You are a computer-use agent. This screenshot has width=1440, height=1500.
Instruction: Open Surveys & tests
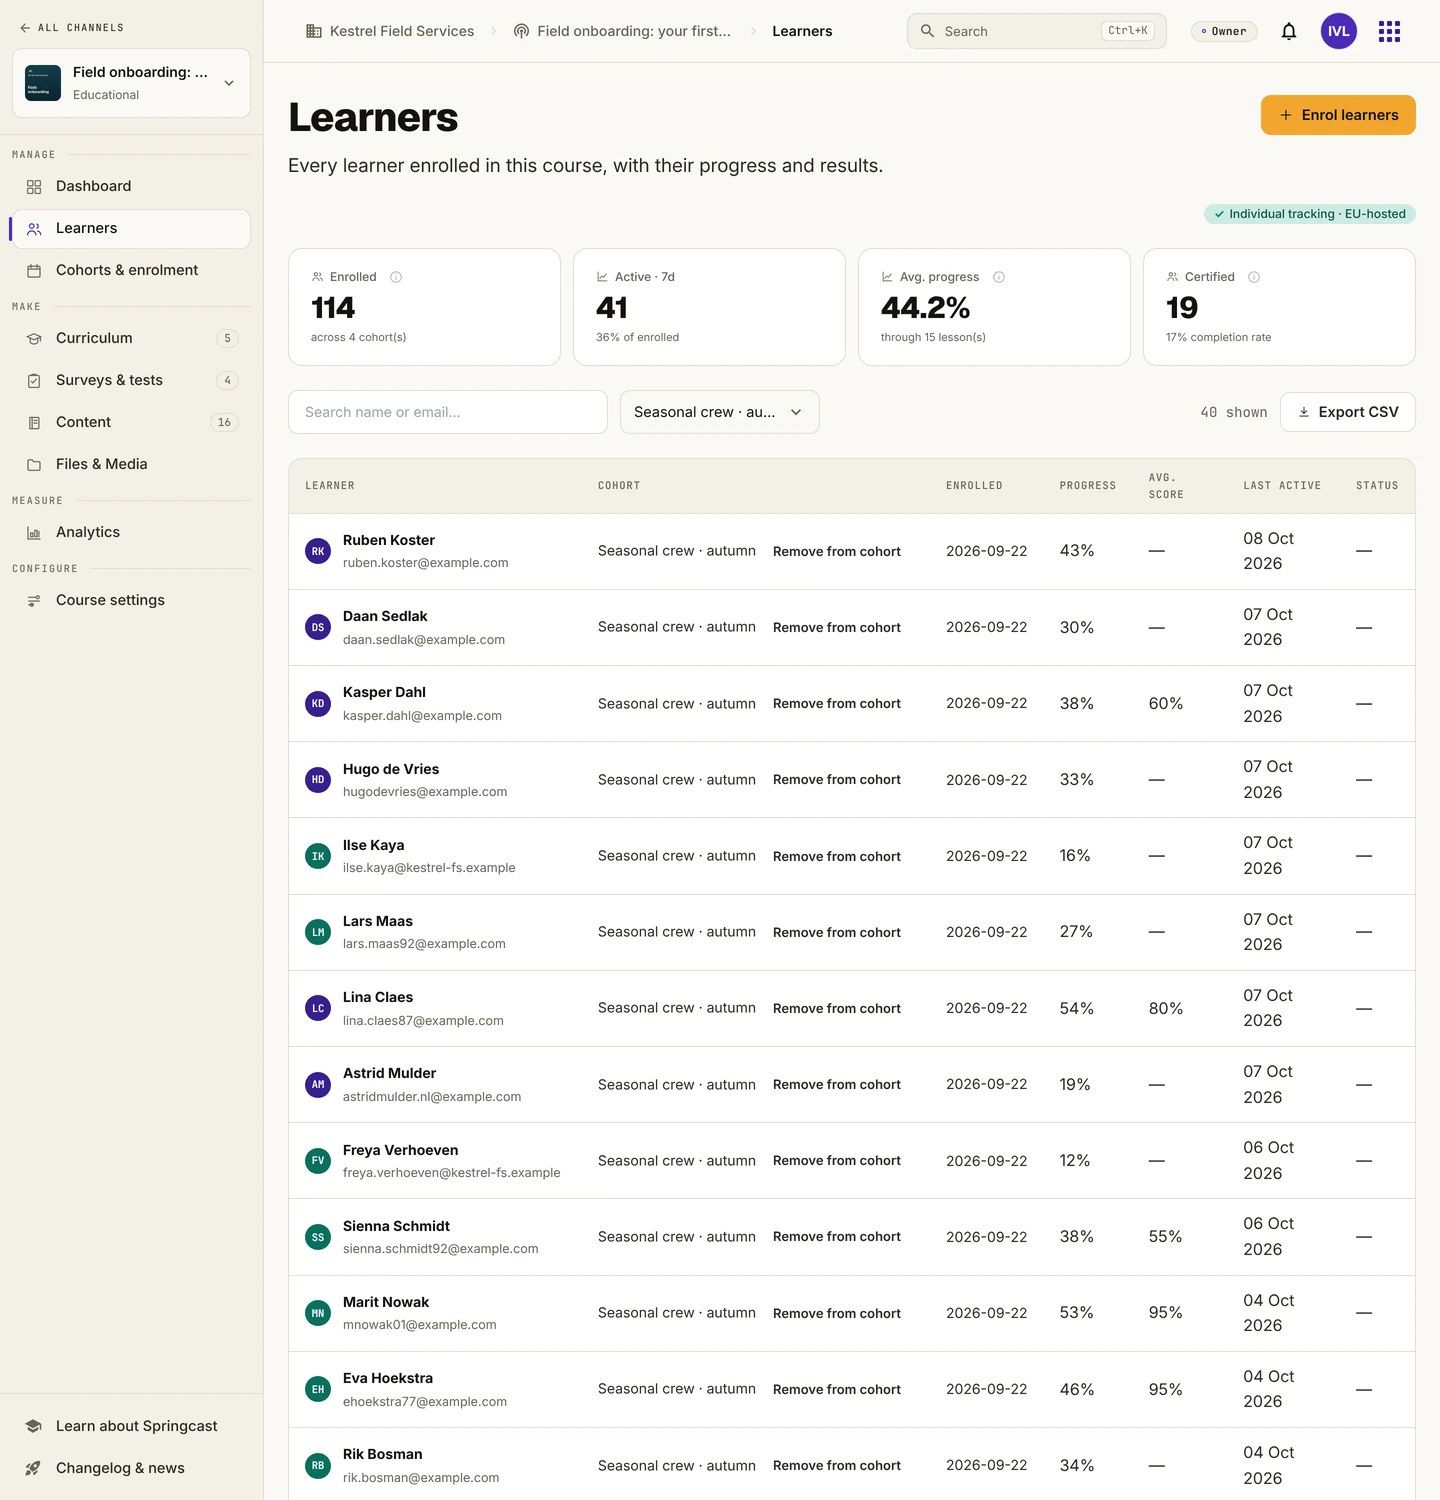131,380
